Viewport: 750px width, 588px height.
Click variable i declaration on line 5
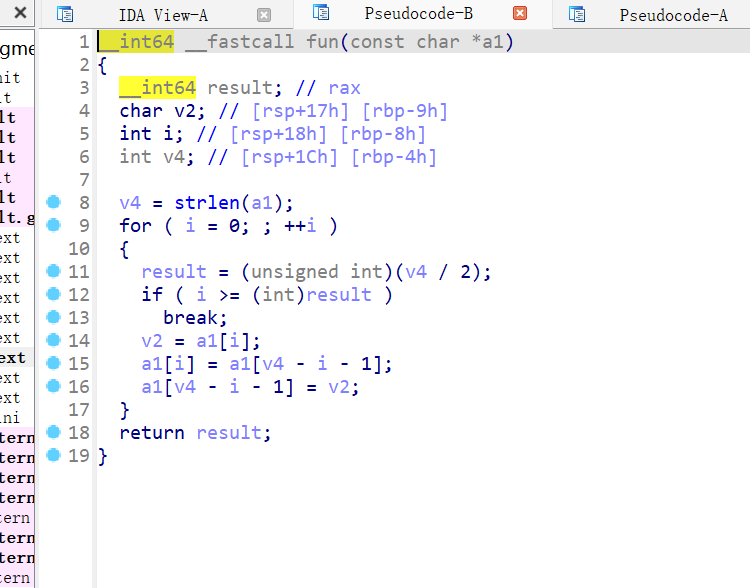click(x=168, y=134)
